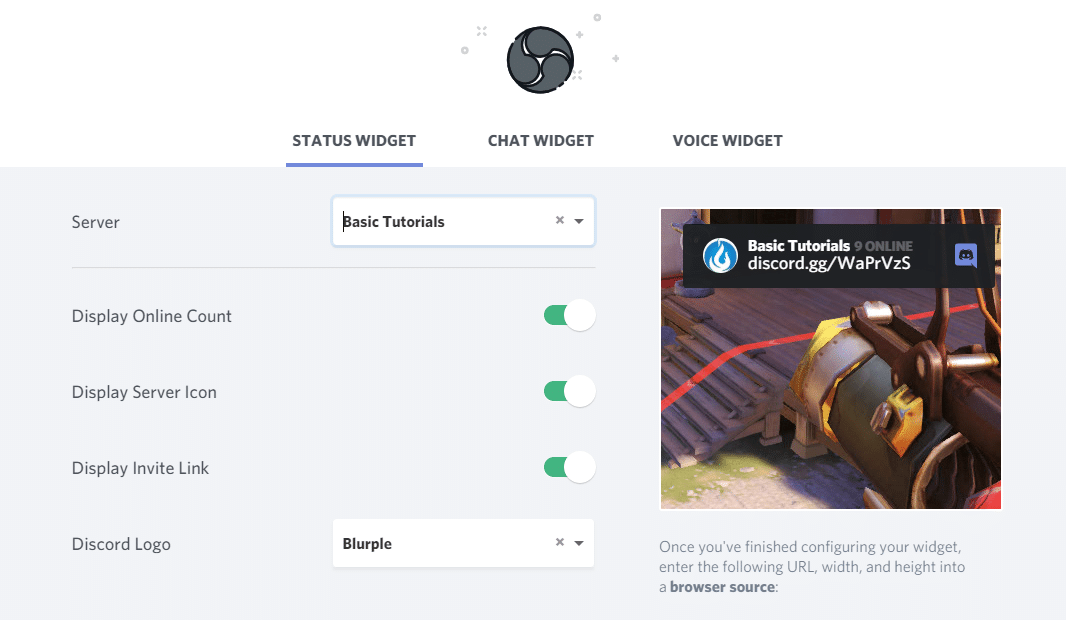Click the Basic Tutorials name in preview
The width and height of the screenshot is (1066, 620).
pos(798,245)
